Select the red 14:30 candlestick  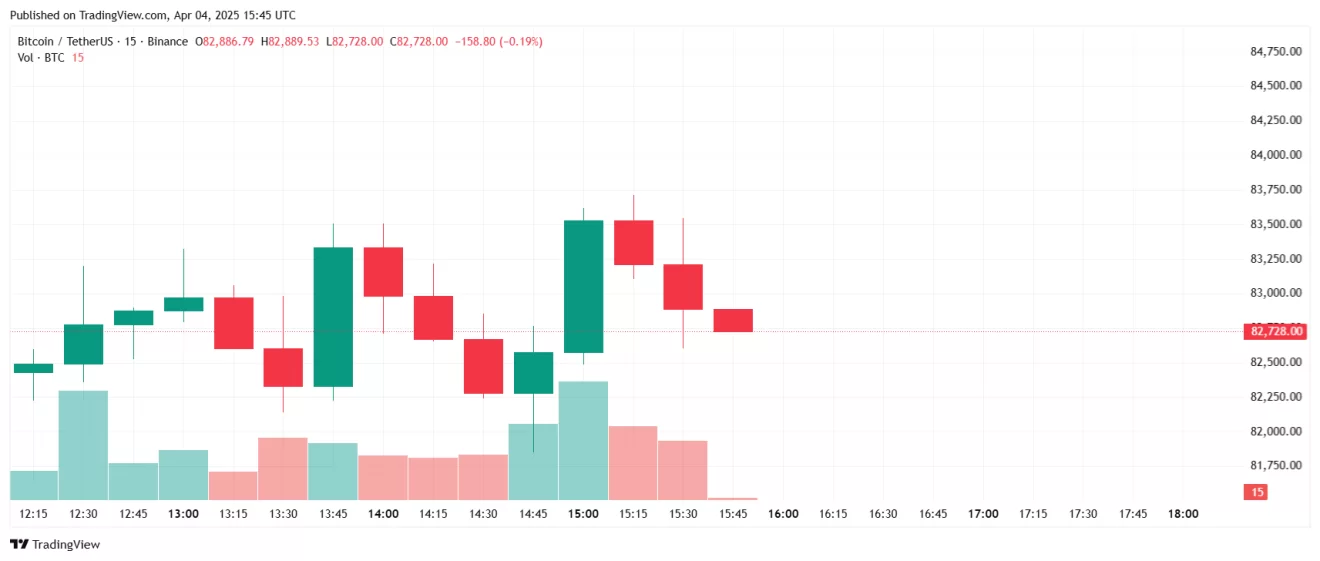pyautogui.click(x=483, y=366)
